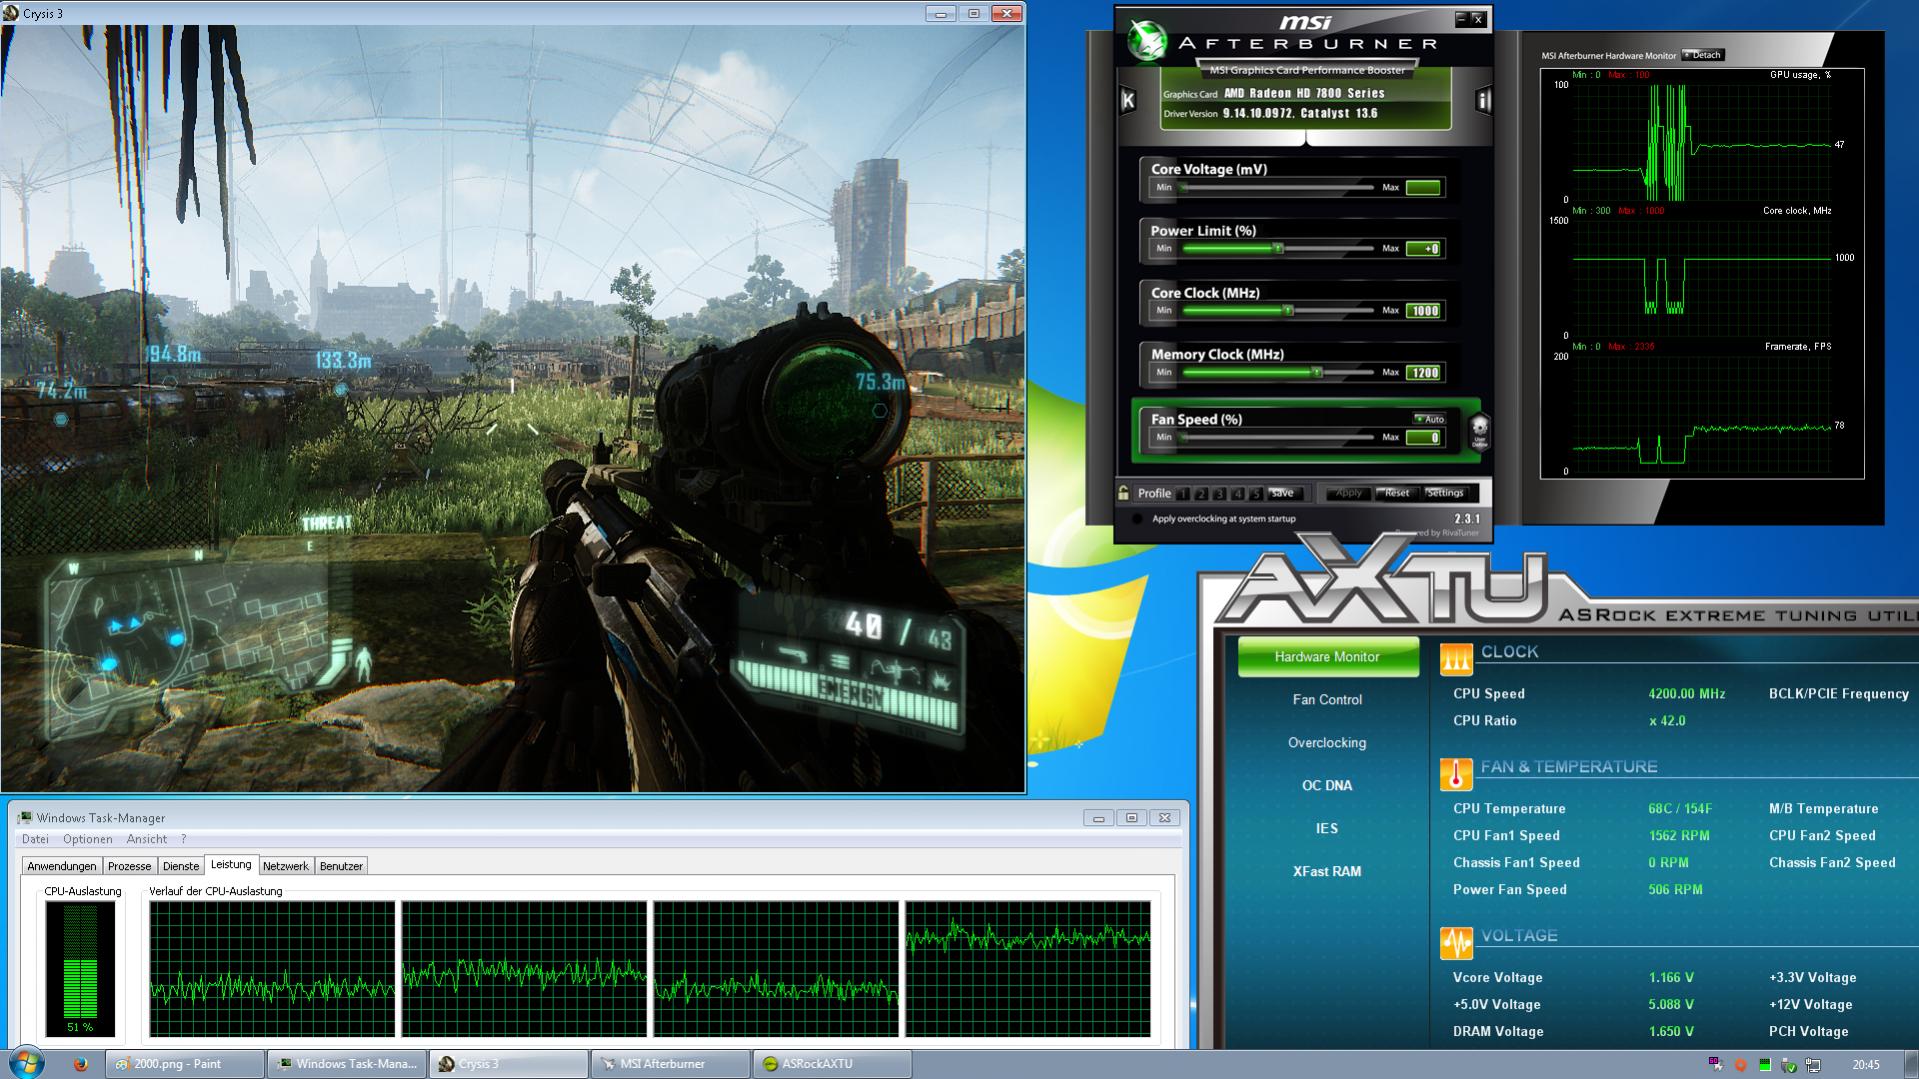Switch to the Anwendungen tab
1919x1079 pixels.
tap(62, 866)
